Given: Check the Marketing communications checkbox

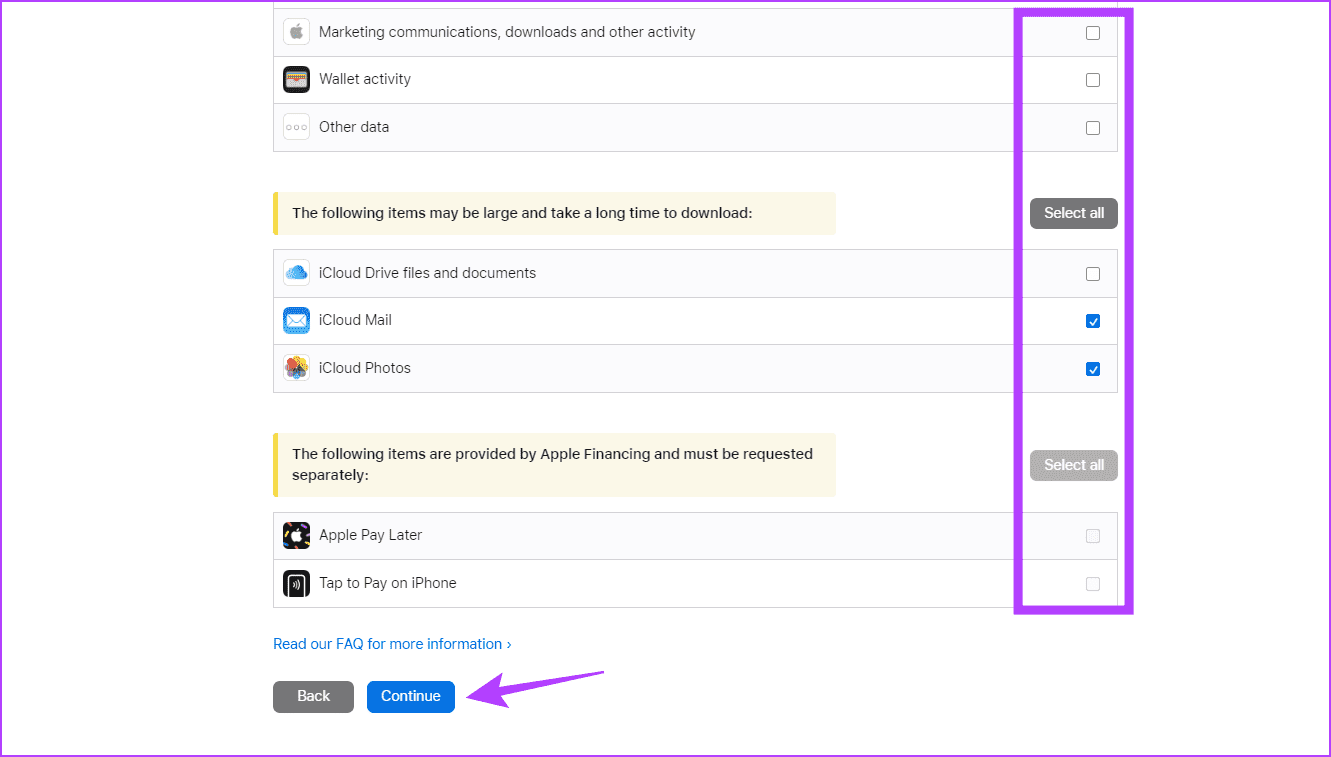Looking at the screenshot, I should (x=1093, y=33).
